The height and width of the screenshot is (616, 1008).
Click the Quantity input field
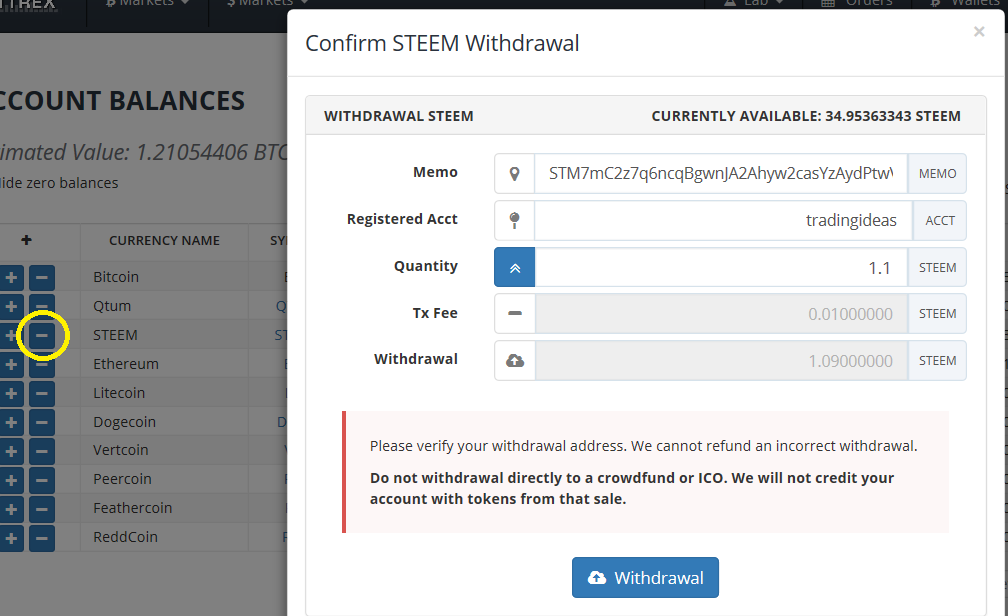(721, 267)
